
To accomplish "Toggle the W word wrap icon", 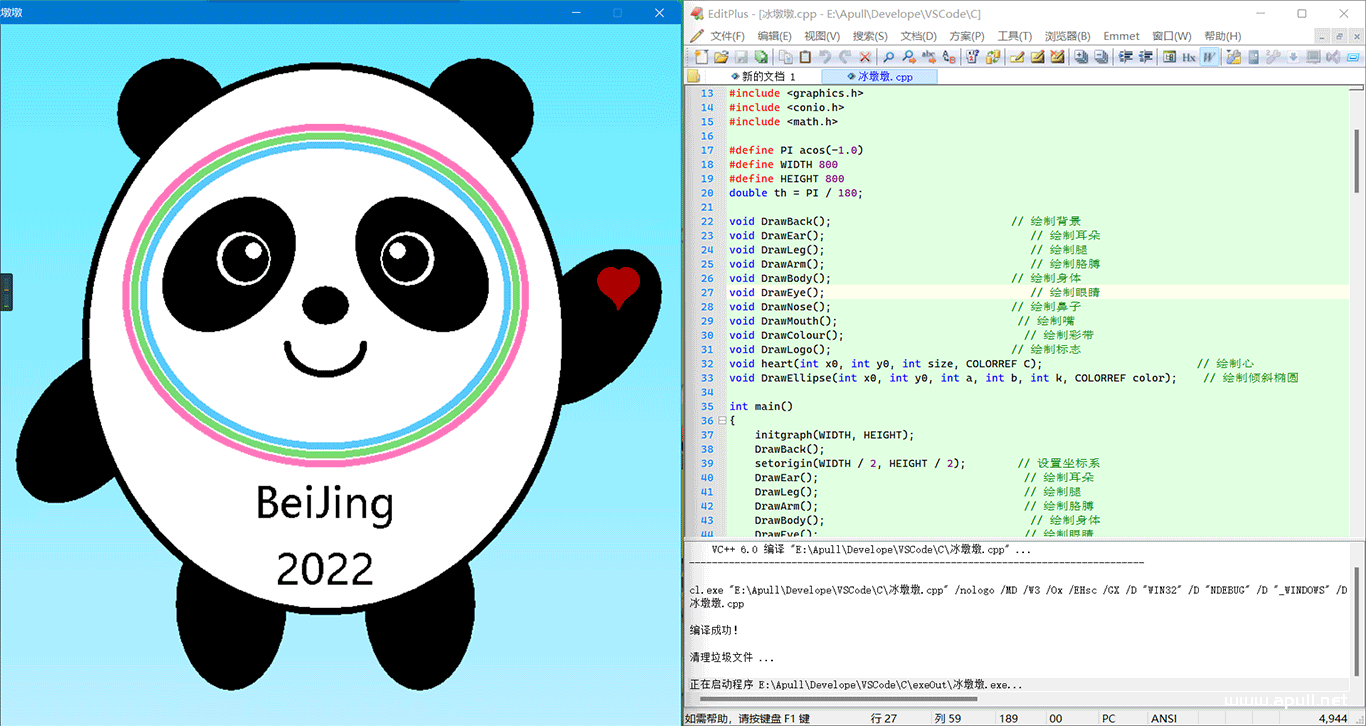I will tap(1209, 57).
